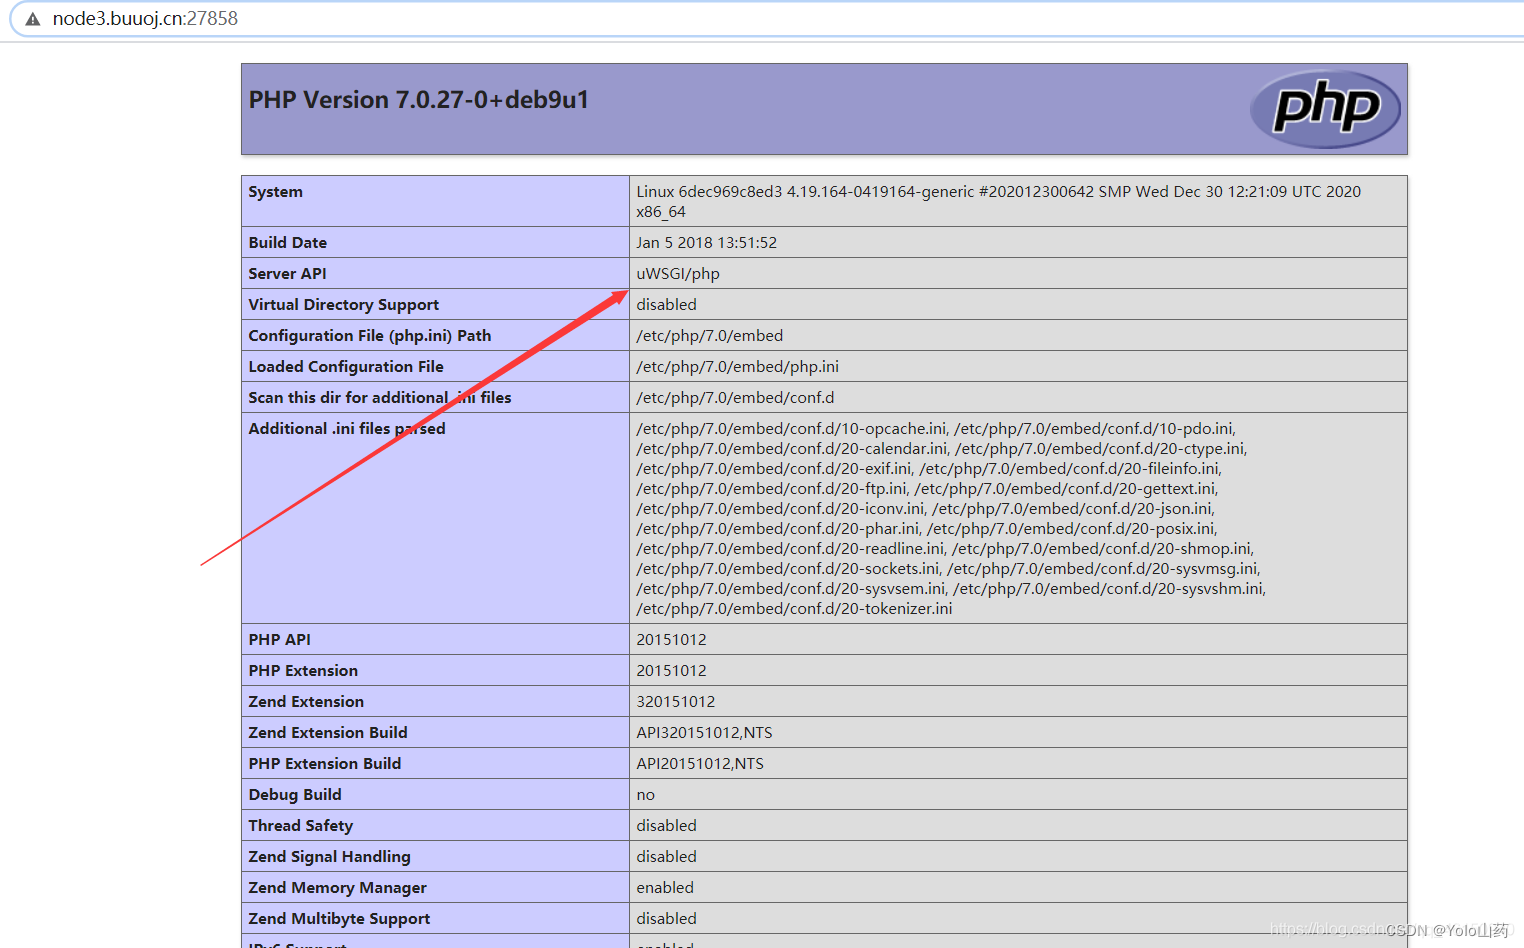
Task: Click the /etc/php/7.0/embed path value
Action: point(710,336)
